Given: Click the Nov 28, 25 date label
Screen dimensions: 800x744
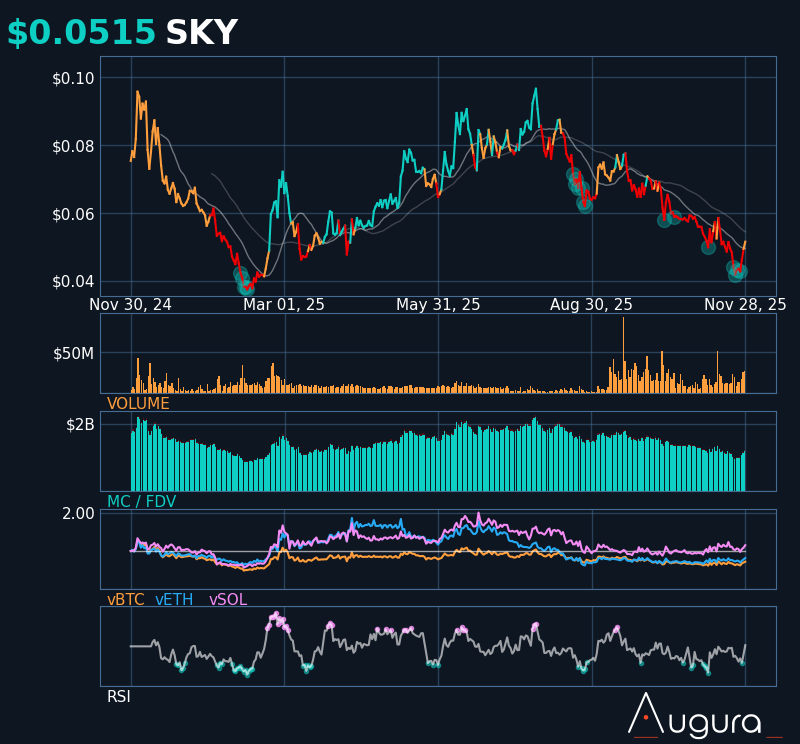Looking at the screenshot, I should [745, 305].
